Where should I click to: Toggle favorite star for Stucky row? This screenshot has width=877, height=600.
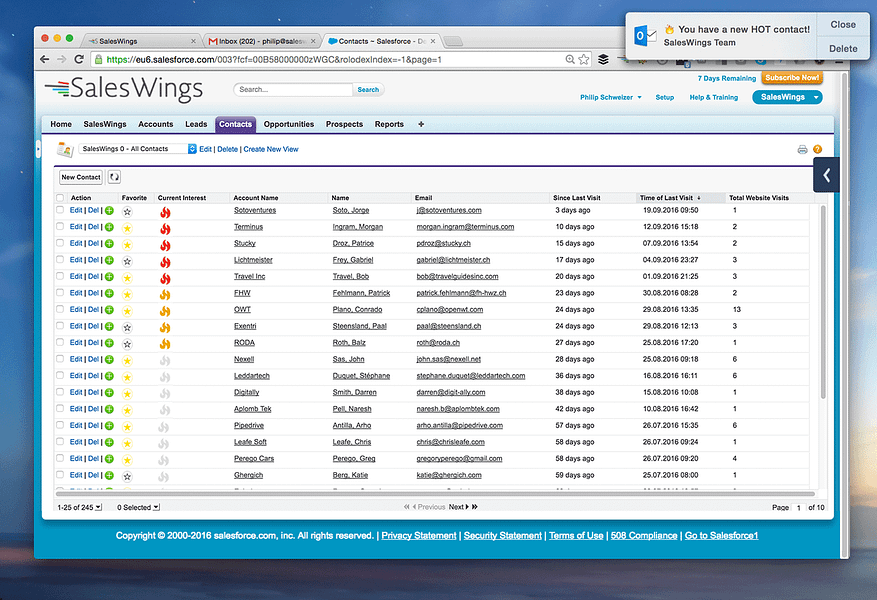pos(128,245)
